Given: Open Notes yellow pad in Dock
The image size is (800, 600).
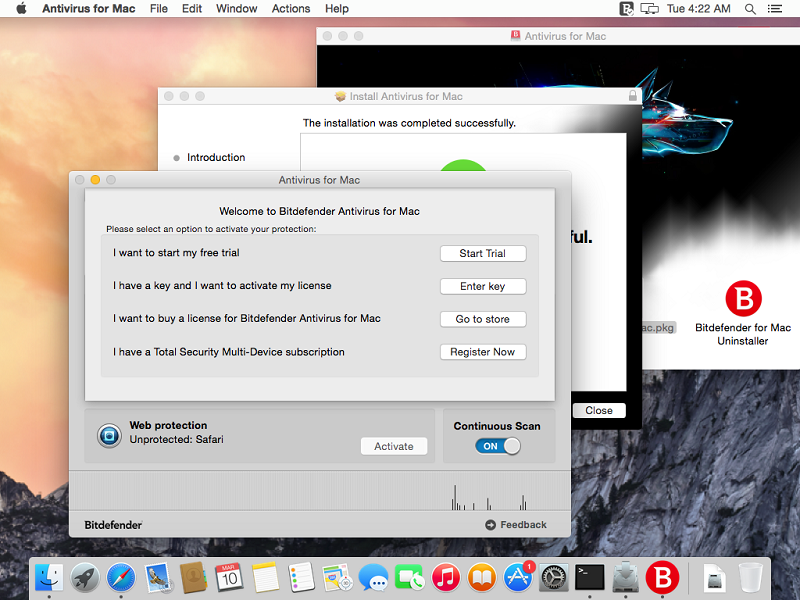Looking at the screenshot, I should 265,578.
